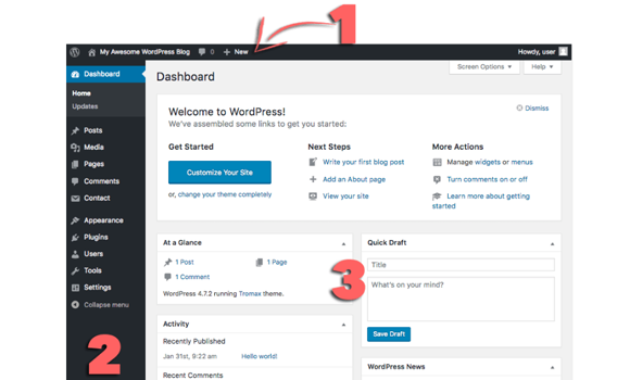Click the Media icon in sidebar

pyautogui.click(x=75, y=148)
